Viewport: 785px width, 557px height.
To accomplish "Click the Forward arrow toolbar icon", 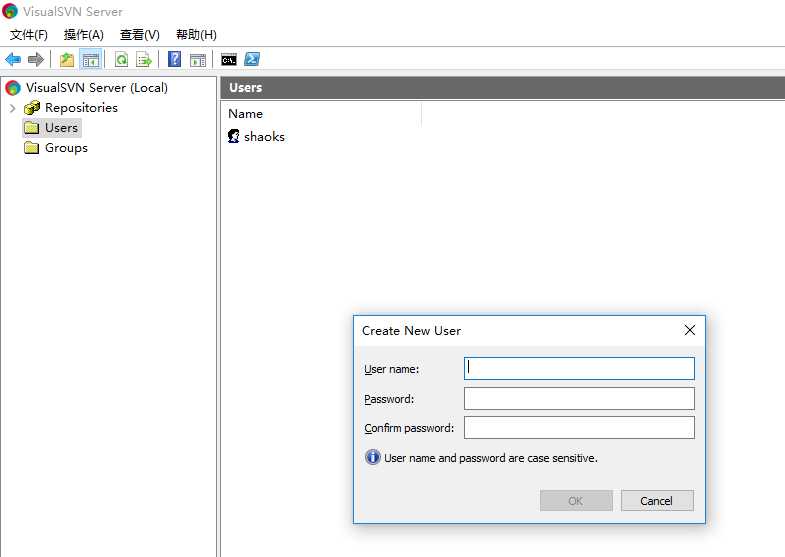I will click(x=36, y=60).
